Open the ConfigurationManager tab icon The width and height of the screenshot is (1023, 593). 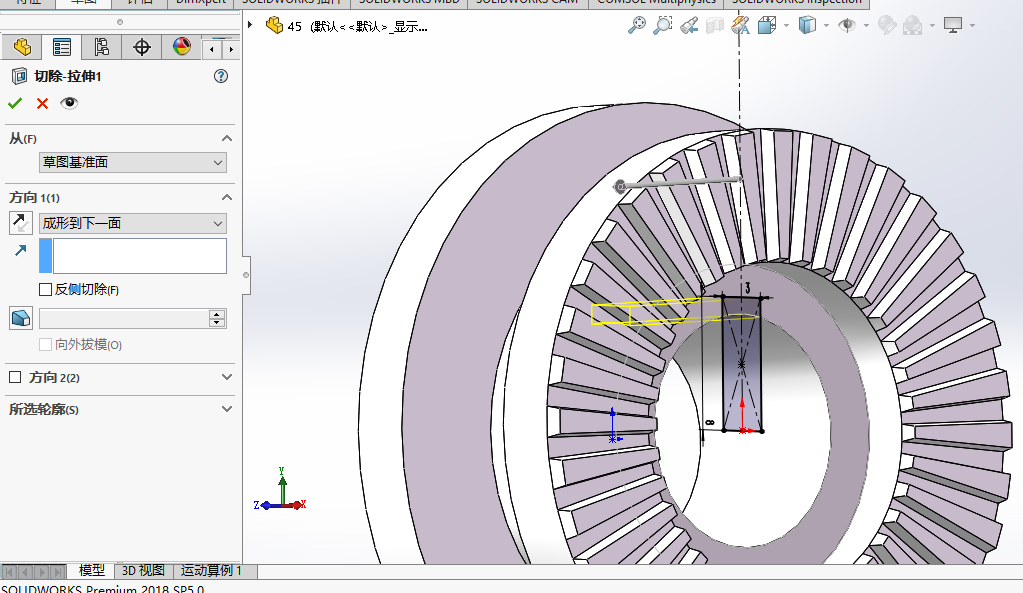tap(102, 47)
